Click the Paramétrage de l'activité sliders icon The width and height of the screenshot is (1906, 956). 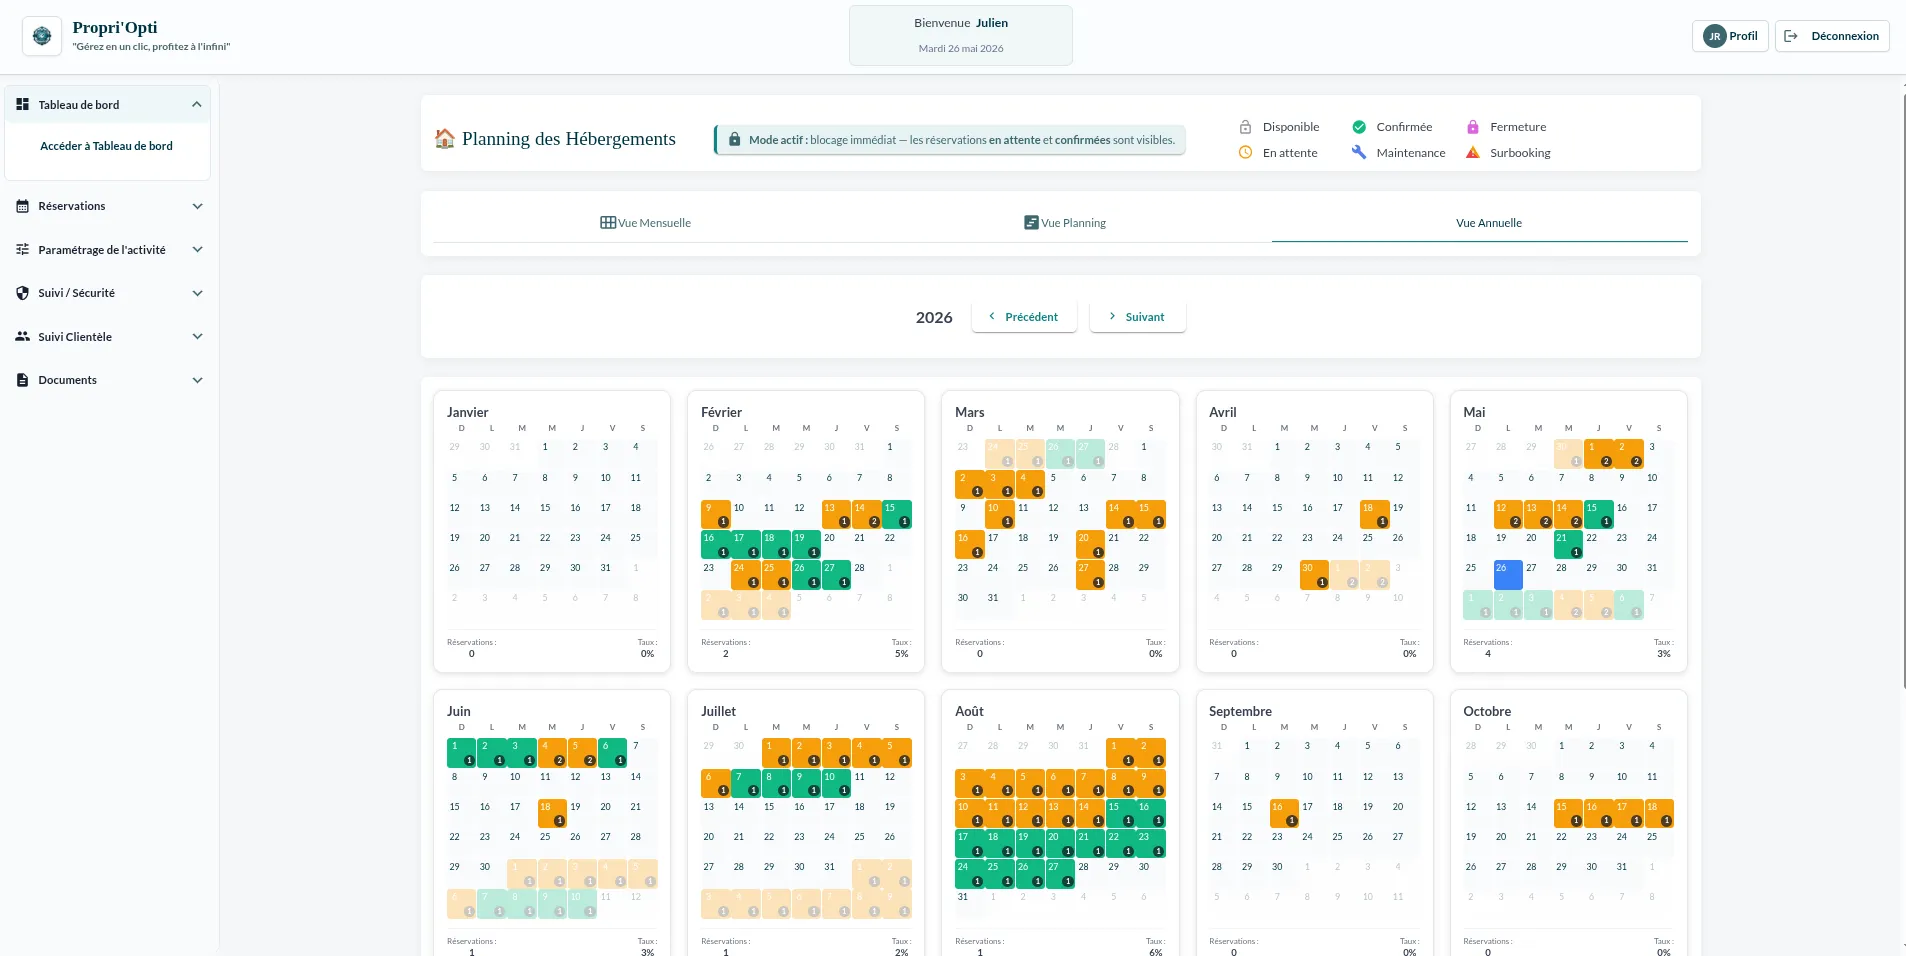pyautogui.click(x=22, y=249)
